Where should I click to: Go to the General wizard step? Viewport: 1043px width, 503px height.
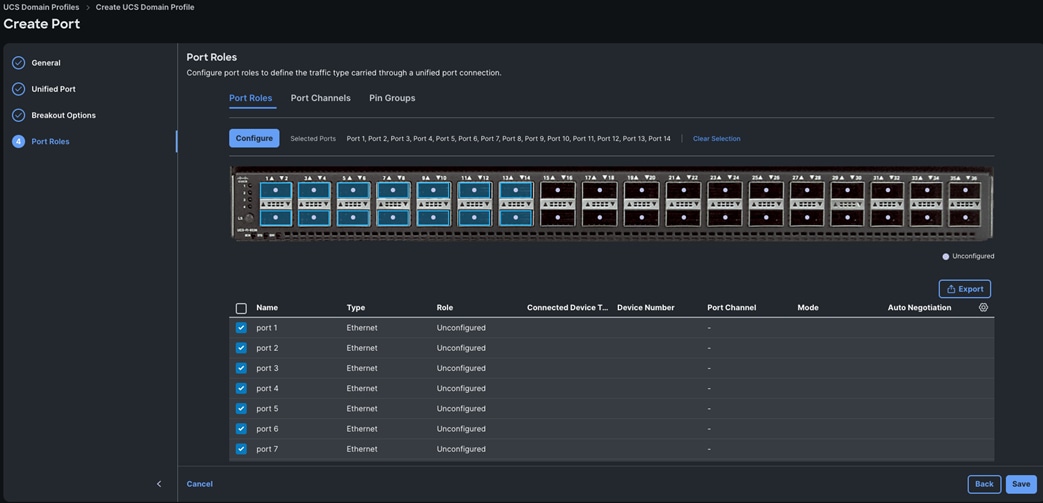46,63
